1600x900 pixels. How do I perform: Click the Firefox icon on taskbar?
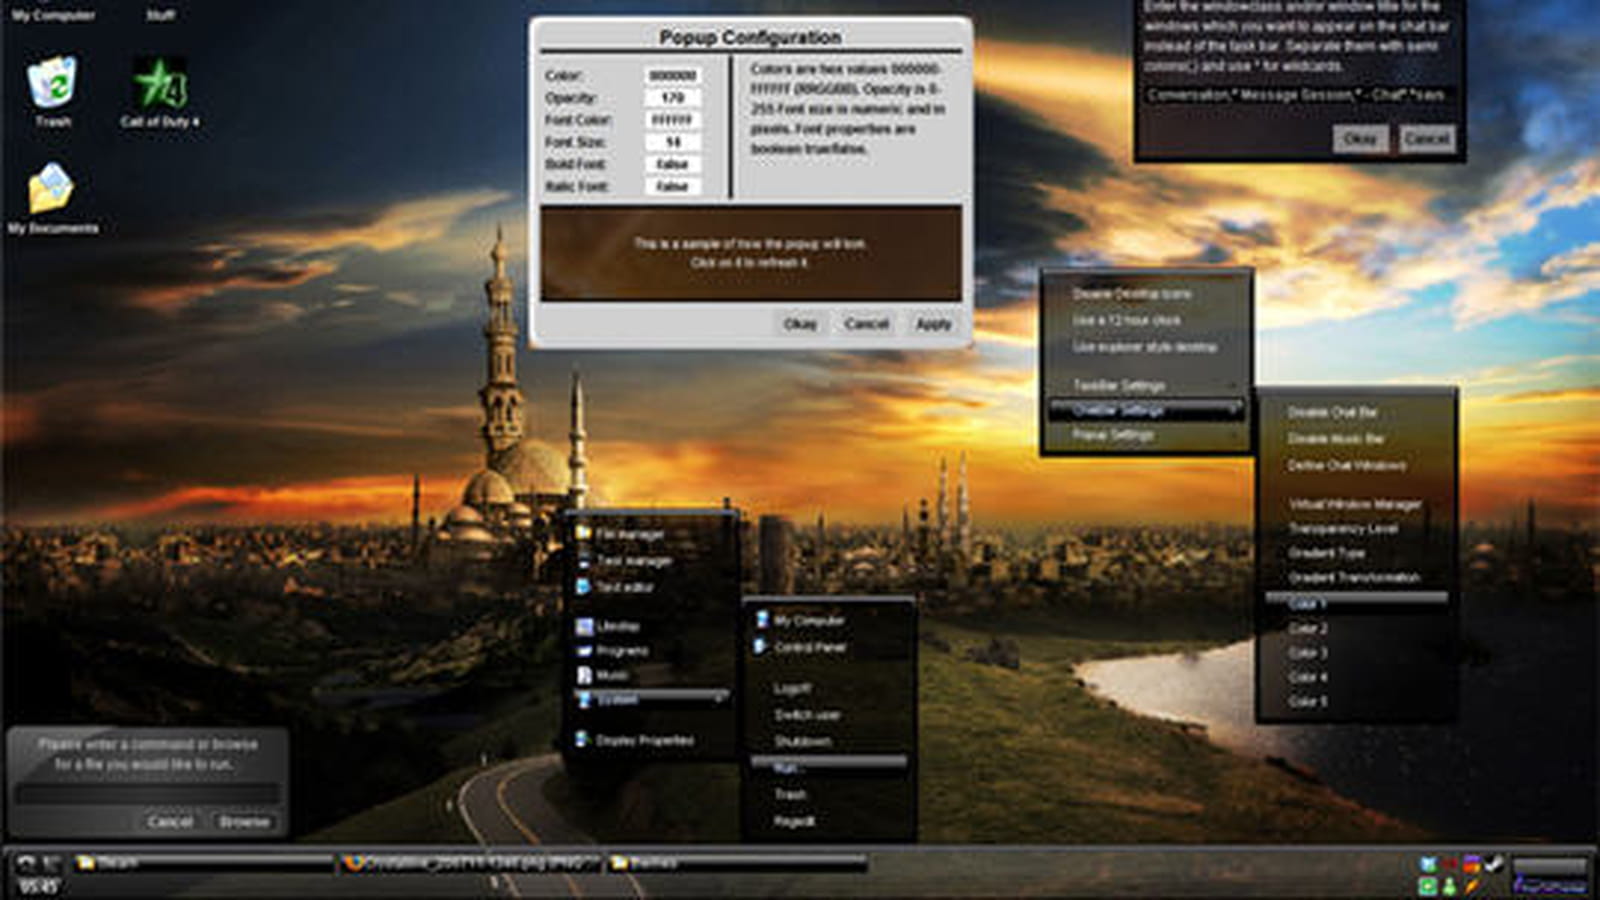[x=352, y=863]
